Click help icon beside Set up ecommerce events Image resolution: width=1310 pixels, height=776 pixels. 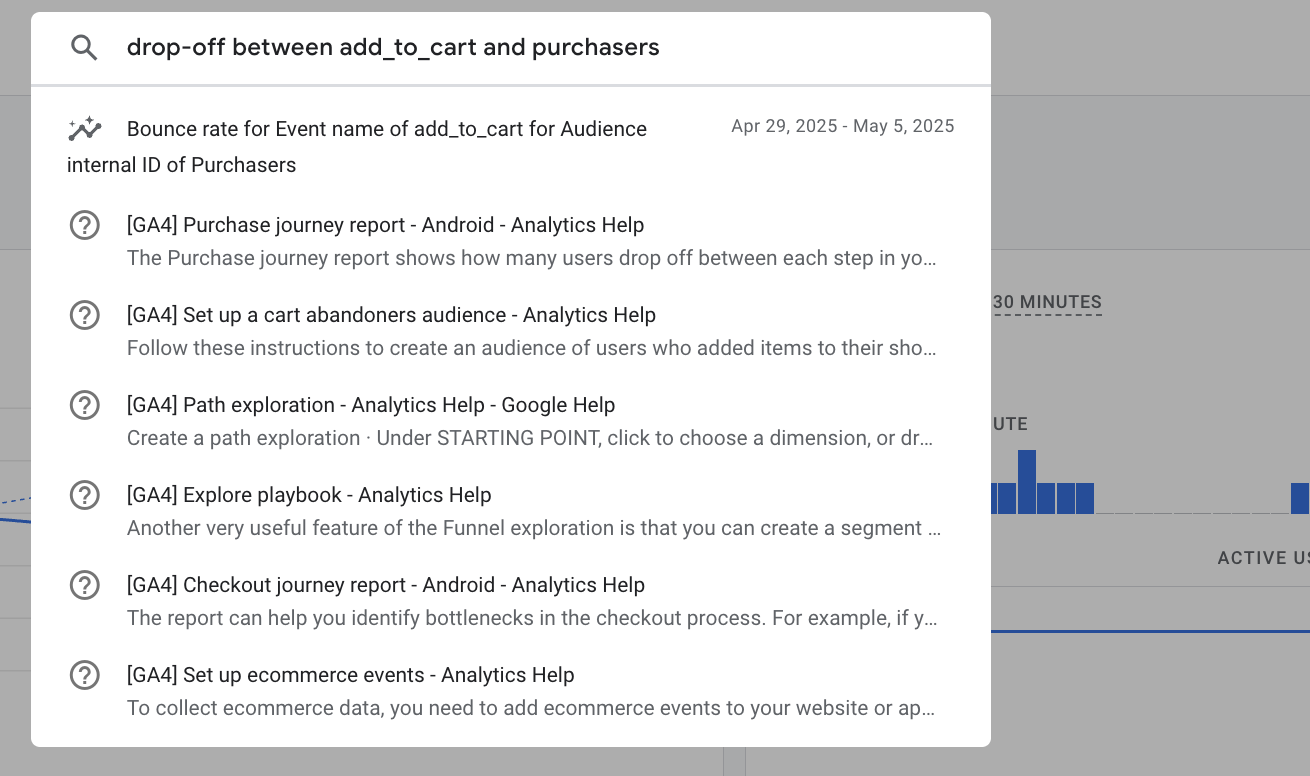click(x=84, y=675)
